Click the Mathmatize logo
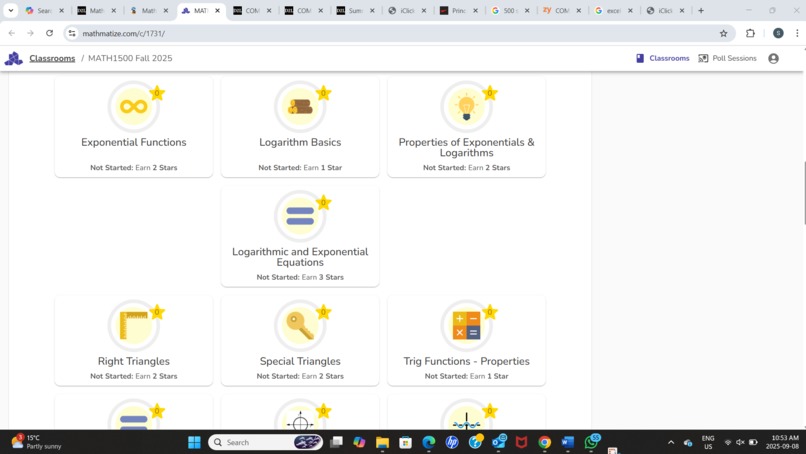 13,59
